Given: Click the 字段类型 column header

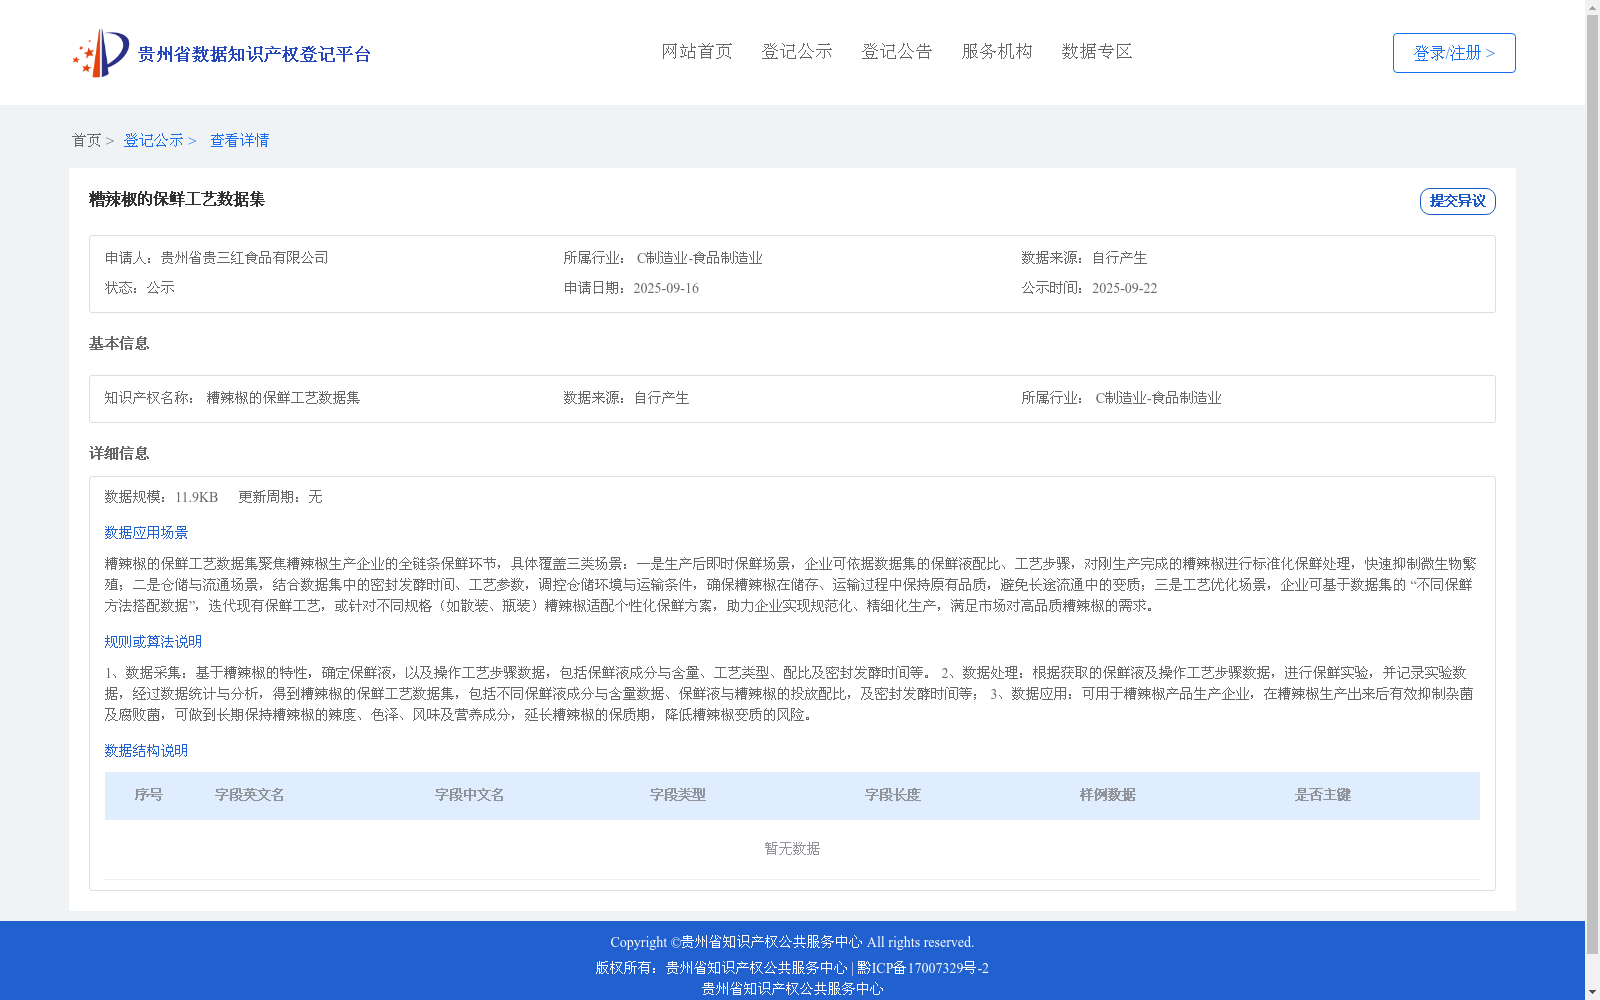Looking at the screenshot, I should [x=678, y=795].
